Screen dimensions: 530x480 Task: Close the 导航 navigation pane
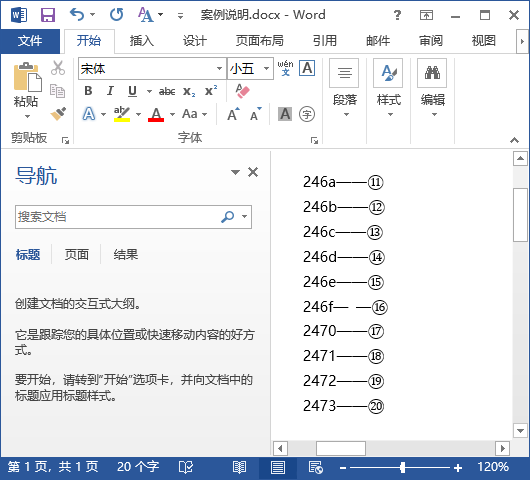tap(253, 172)
